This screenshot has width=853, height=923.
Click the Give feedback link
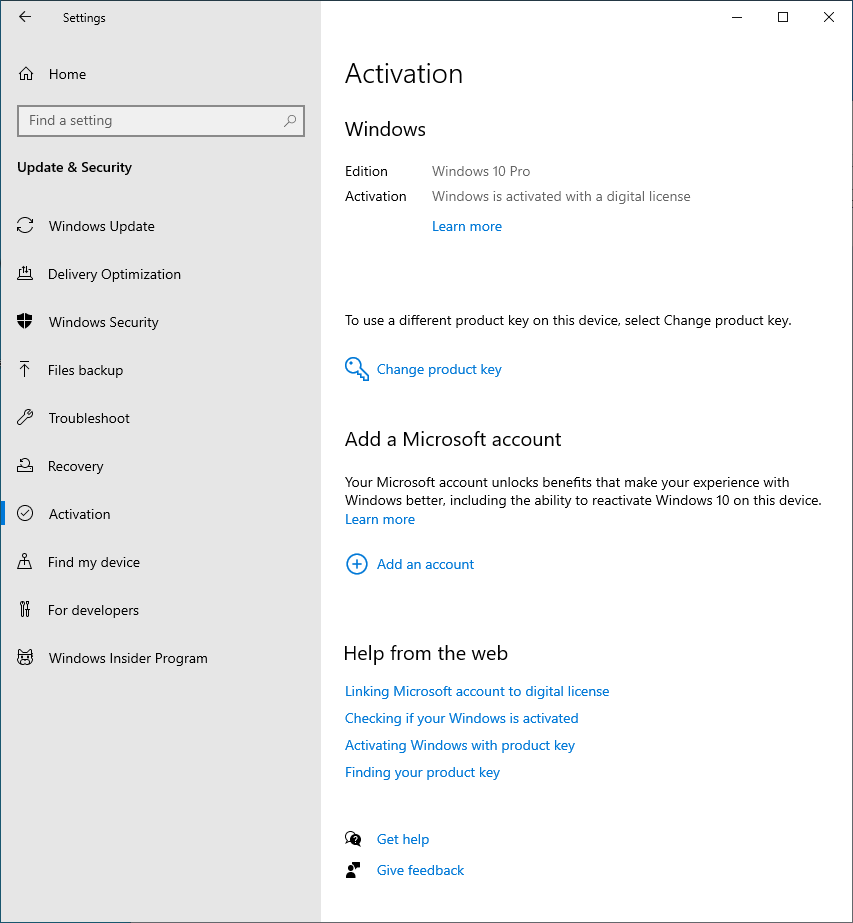(420, 870)
